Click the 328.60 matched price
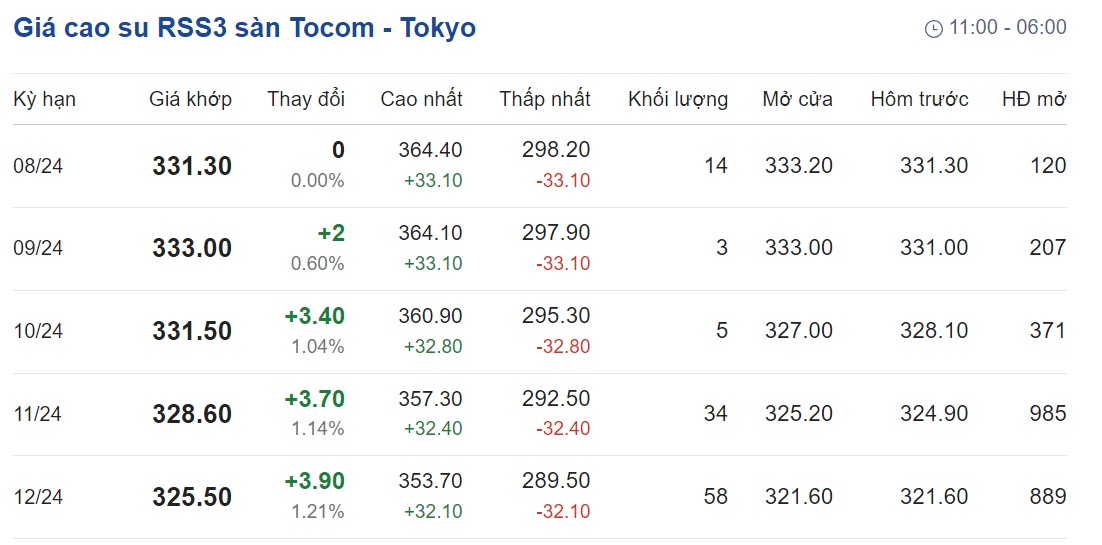This screenshot has width=1102, height=545. (192, 414)
